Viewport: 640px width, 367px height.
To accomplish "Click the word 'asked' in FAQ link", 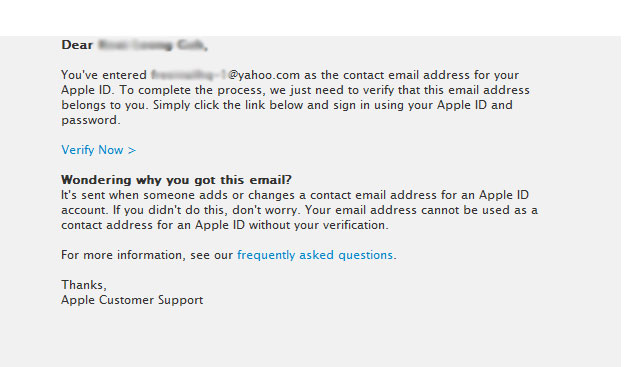I will (316, 255).
